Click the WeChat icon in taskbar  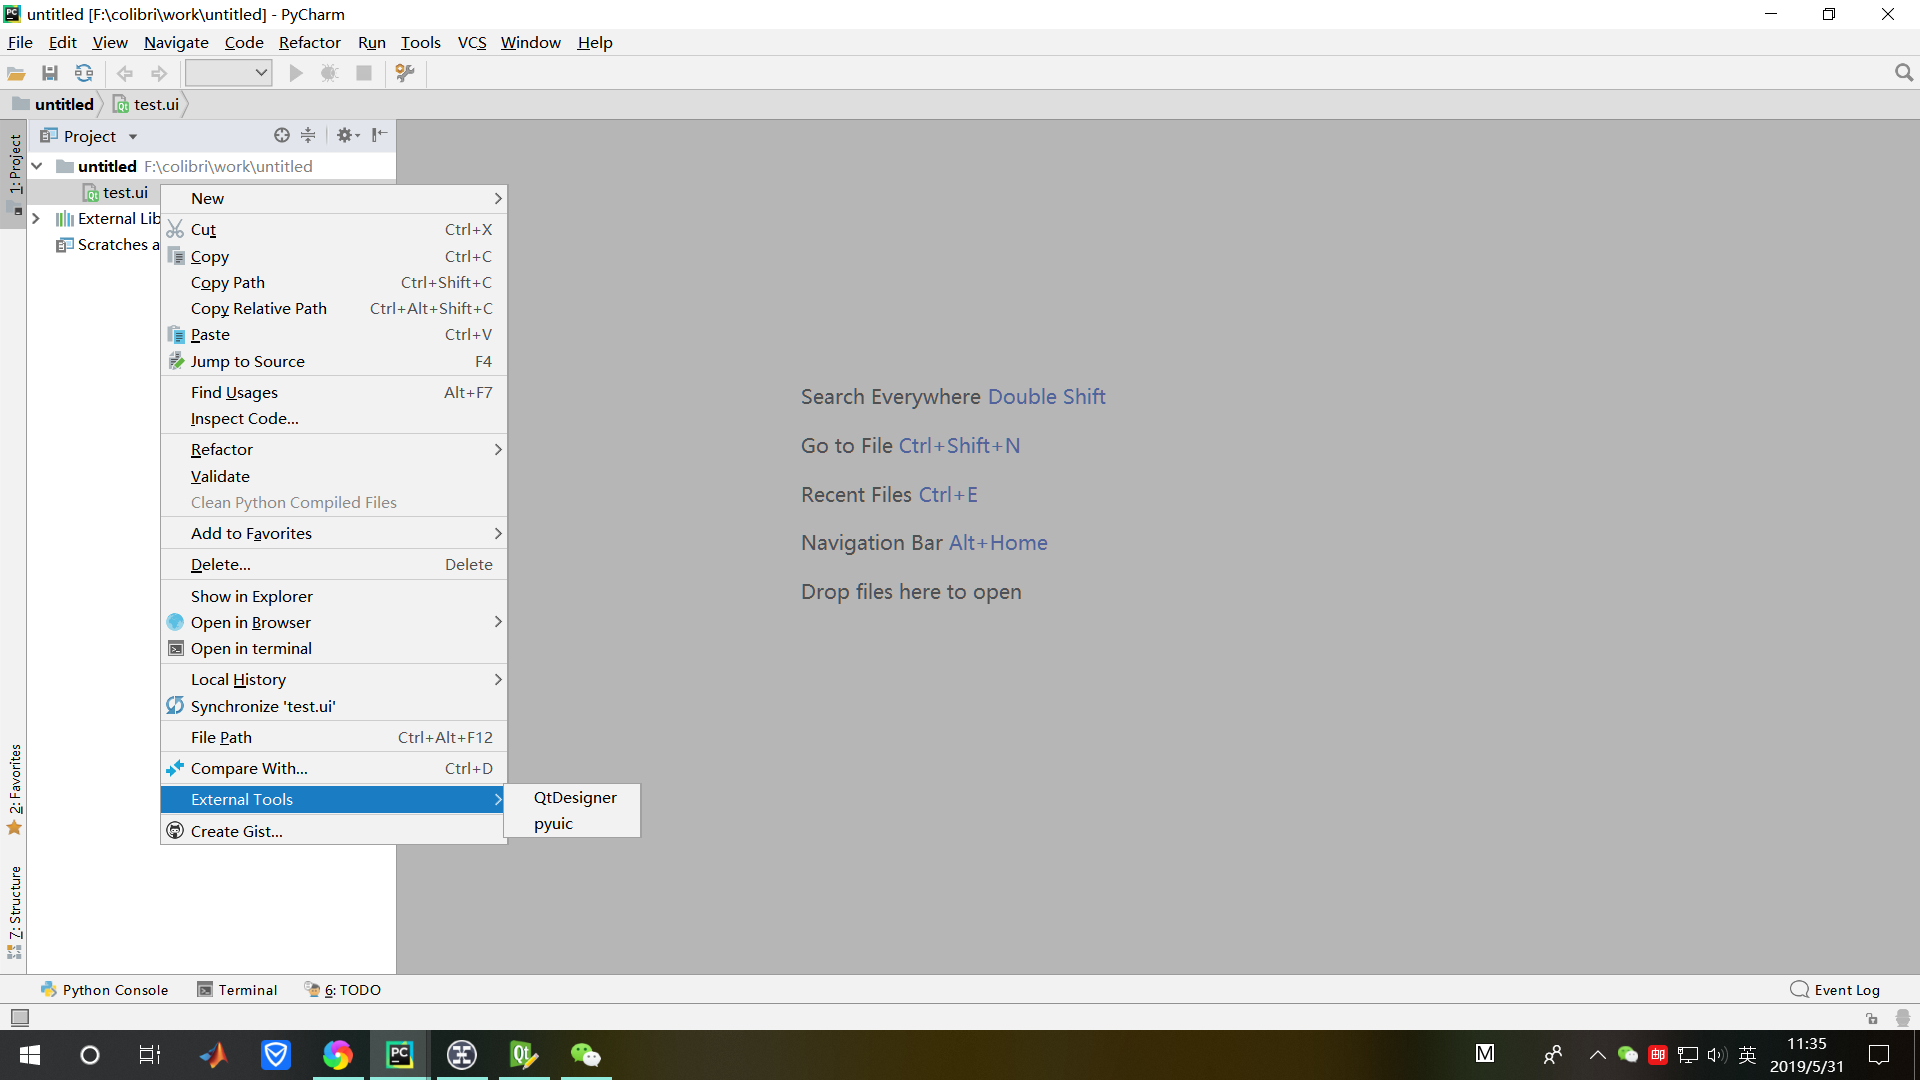point(585,1055)
